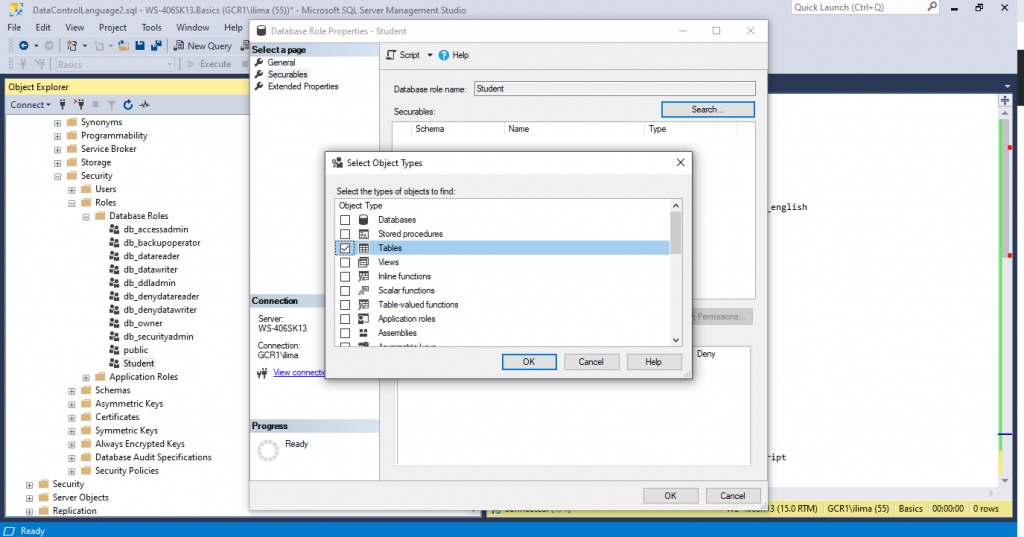Open the Window menu
The height and width of the screenshot is (537, 1024).
193,27
